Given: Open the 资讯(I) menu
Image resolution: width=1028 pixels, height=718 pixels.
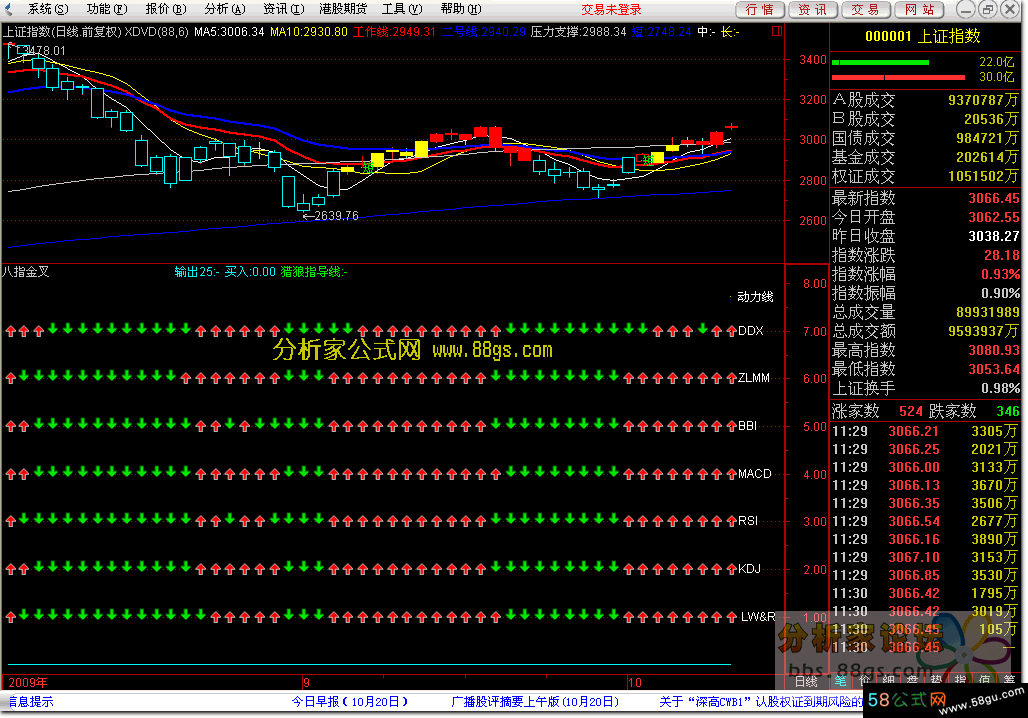Looking at the screenshot, I should coord(283,9).
